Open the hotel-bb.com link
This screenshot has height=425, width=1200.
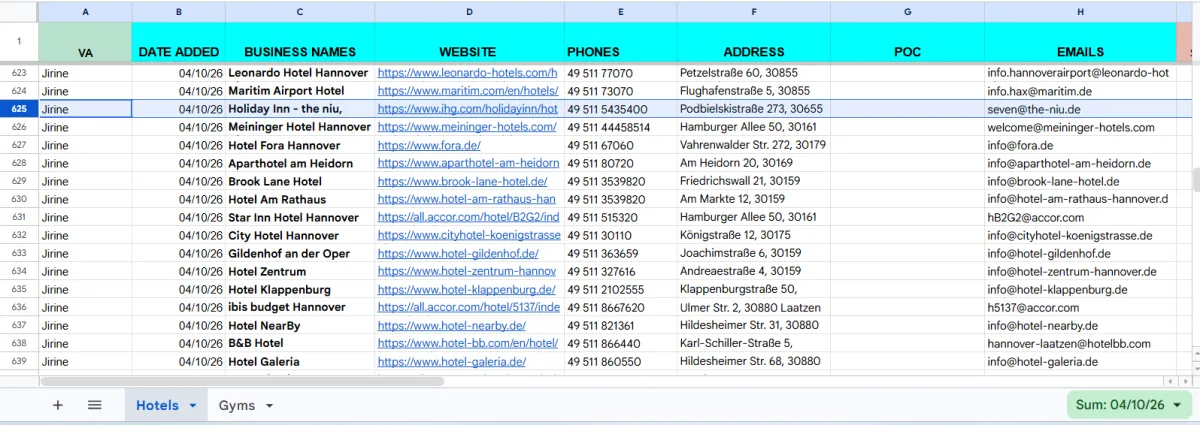point(467,343)
